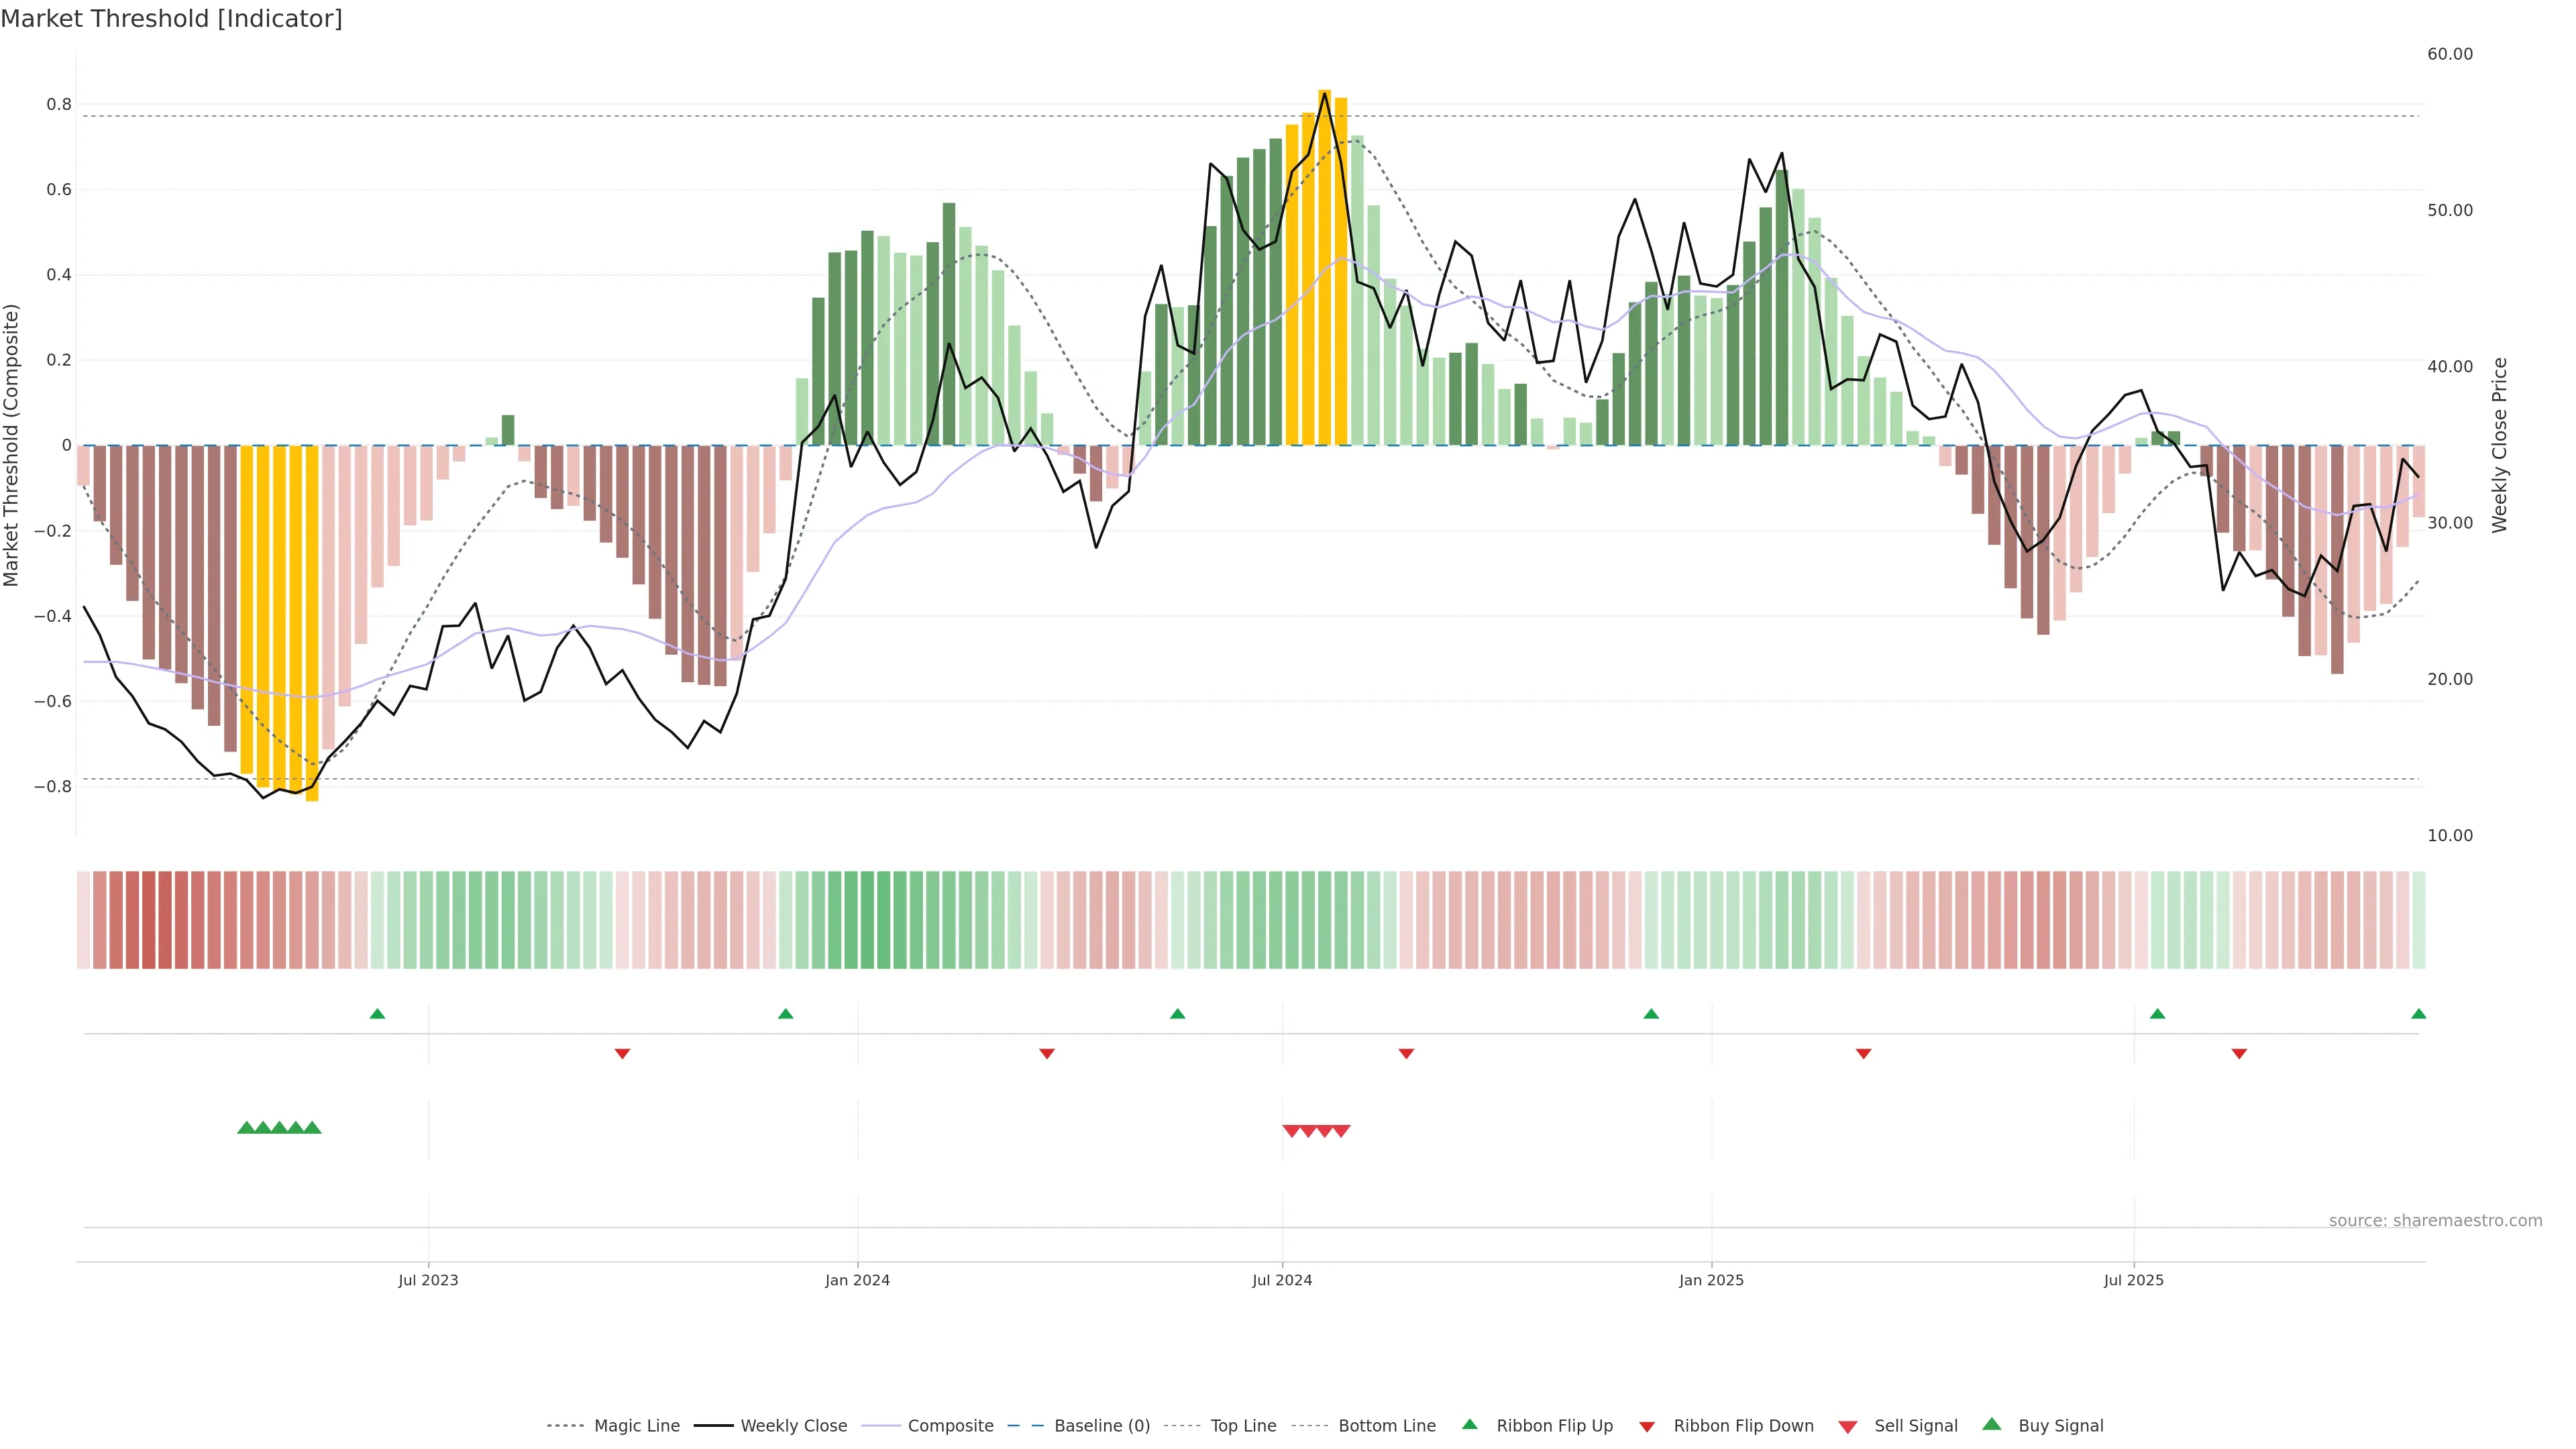Click the Ribbon Flip Up legend triangle icon

[1469, 1424]
